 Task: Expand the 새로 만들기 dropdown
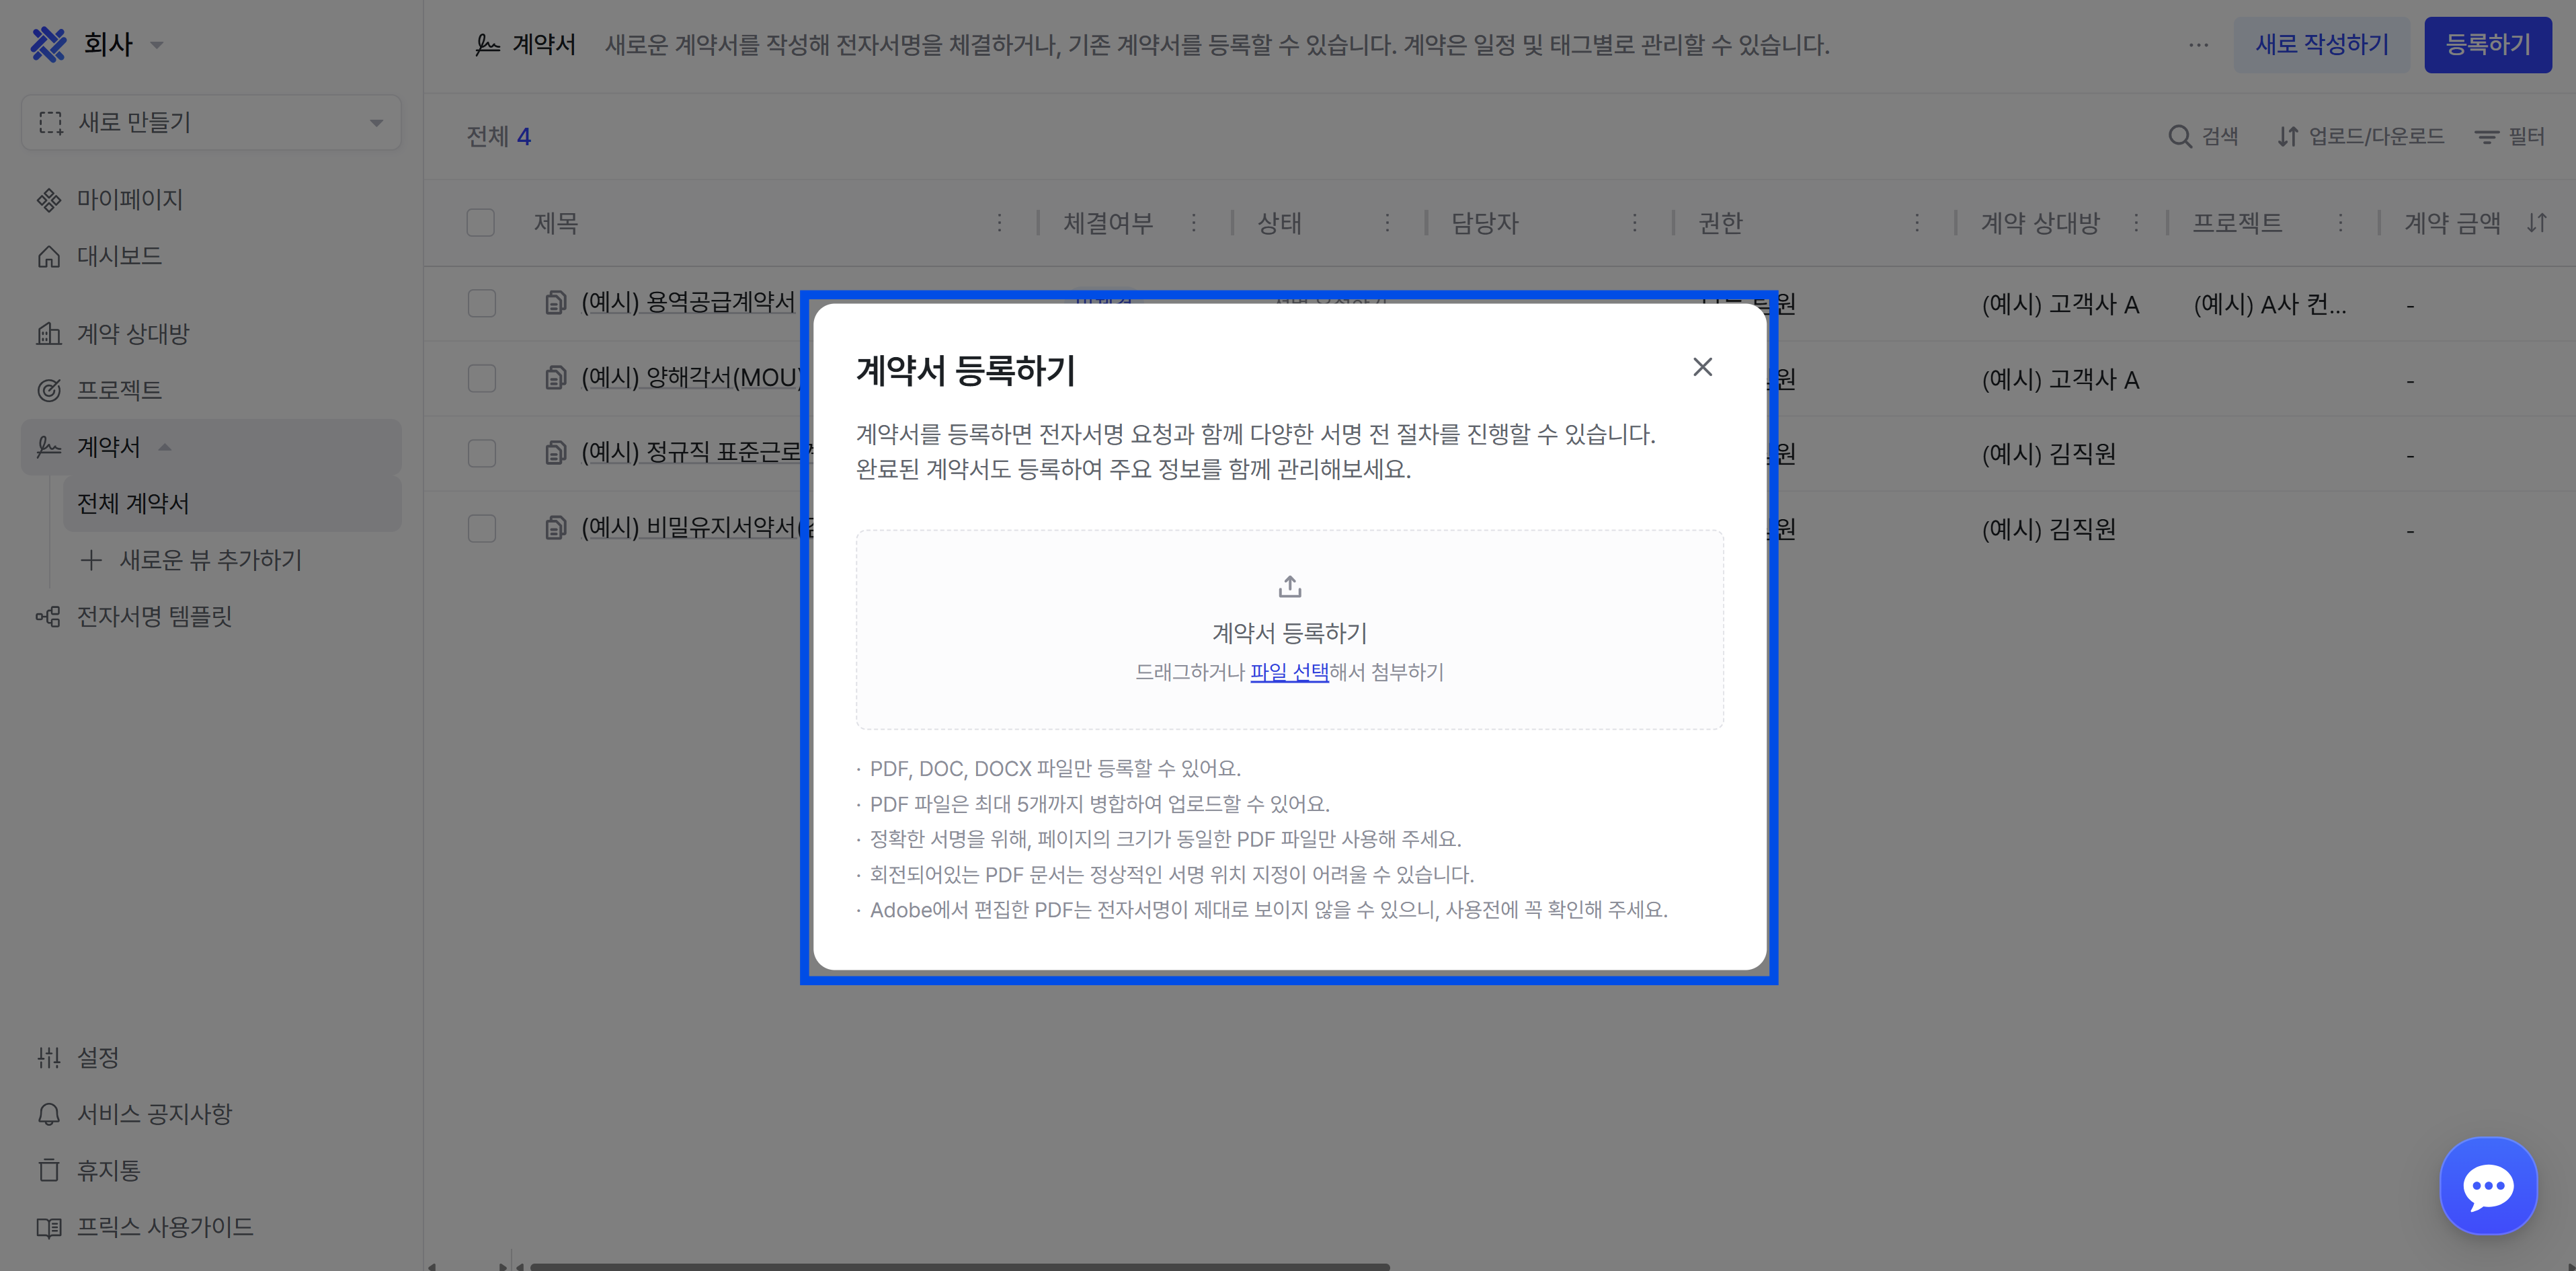click(211, 123)
